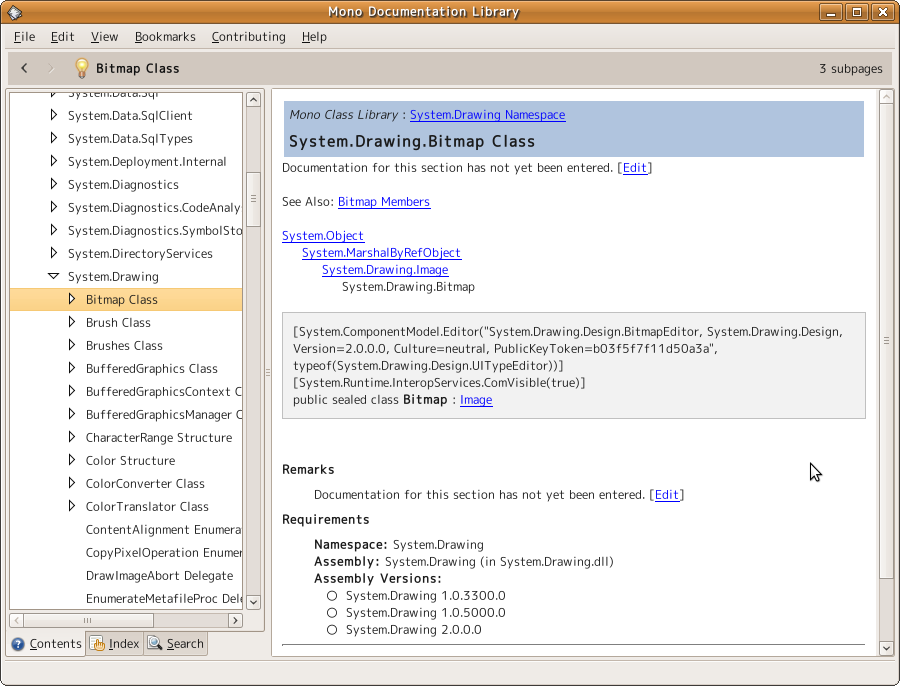Switch to the Search tab

pyautogui.click(x=175, y=644)
